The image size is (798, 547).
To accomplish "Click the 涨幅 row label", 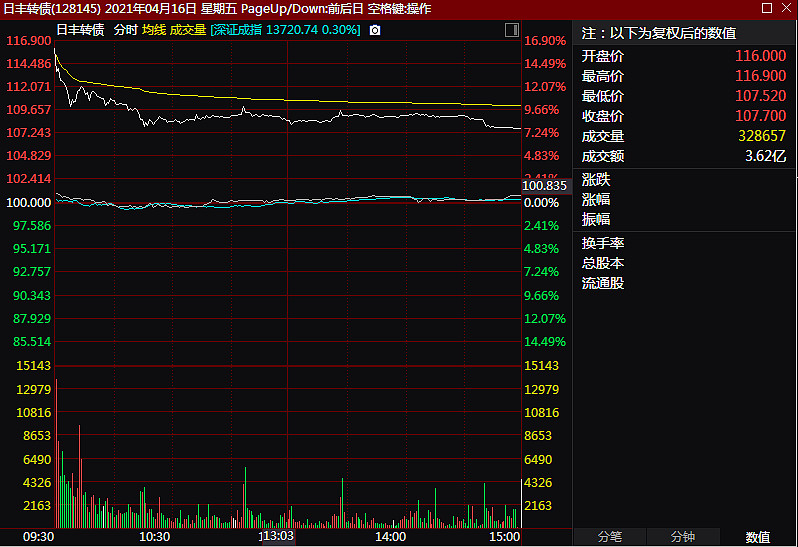I will pyautogui.click(x=596, y=199).
